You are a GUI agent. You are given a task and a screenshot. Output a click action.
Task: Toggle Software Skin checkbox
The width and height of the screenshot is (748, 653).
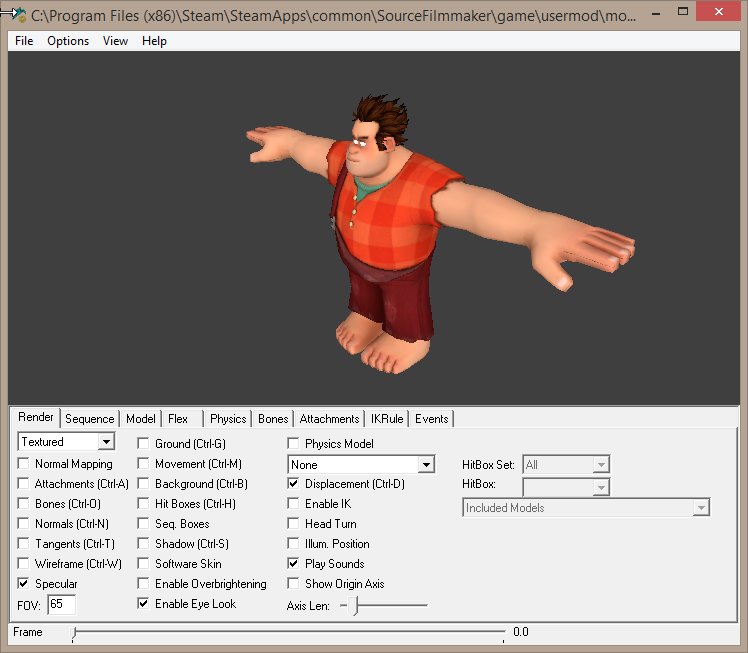143,564
